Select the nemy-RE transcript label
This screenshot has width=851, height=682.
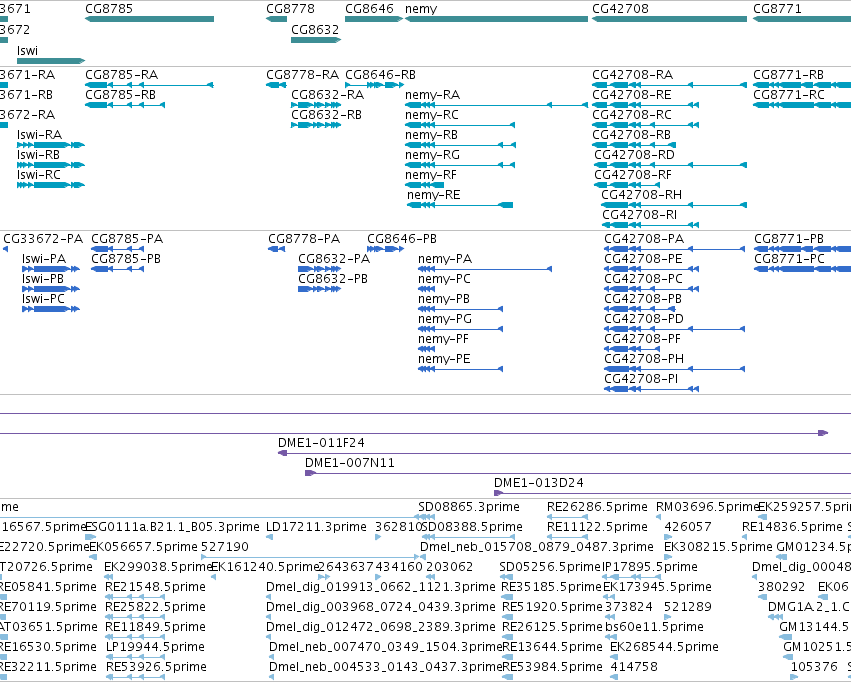coord(433,195)
